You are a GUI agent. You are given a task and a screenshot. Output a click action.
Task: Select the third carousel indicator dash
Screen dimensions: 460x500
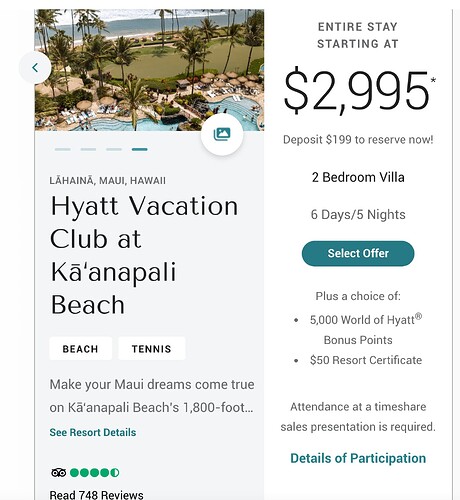[x=114, y=149]
